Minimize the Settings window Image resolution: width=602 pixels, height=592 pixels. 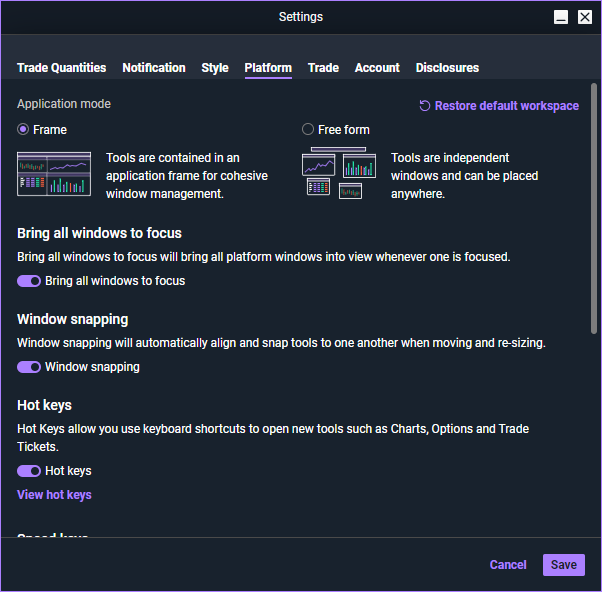pyautogui.click(x=561, y=17)
